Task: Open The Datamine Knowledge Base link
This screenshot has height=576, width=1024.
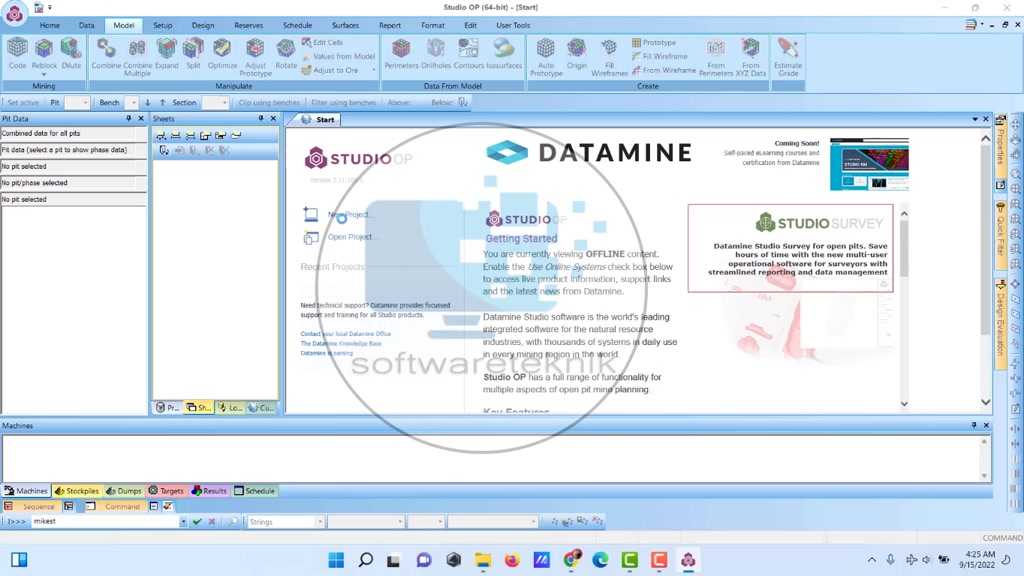Action: [x=341, y=344]
